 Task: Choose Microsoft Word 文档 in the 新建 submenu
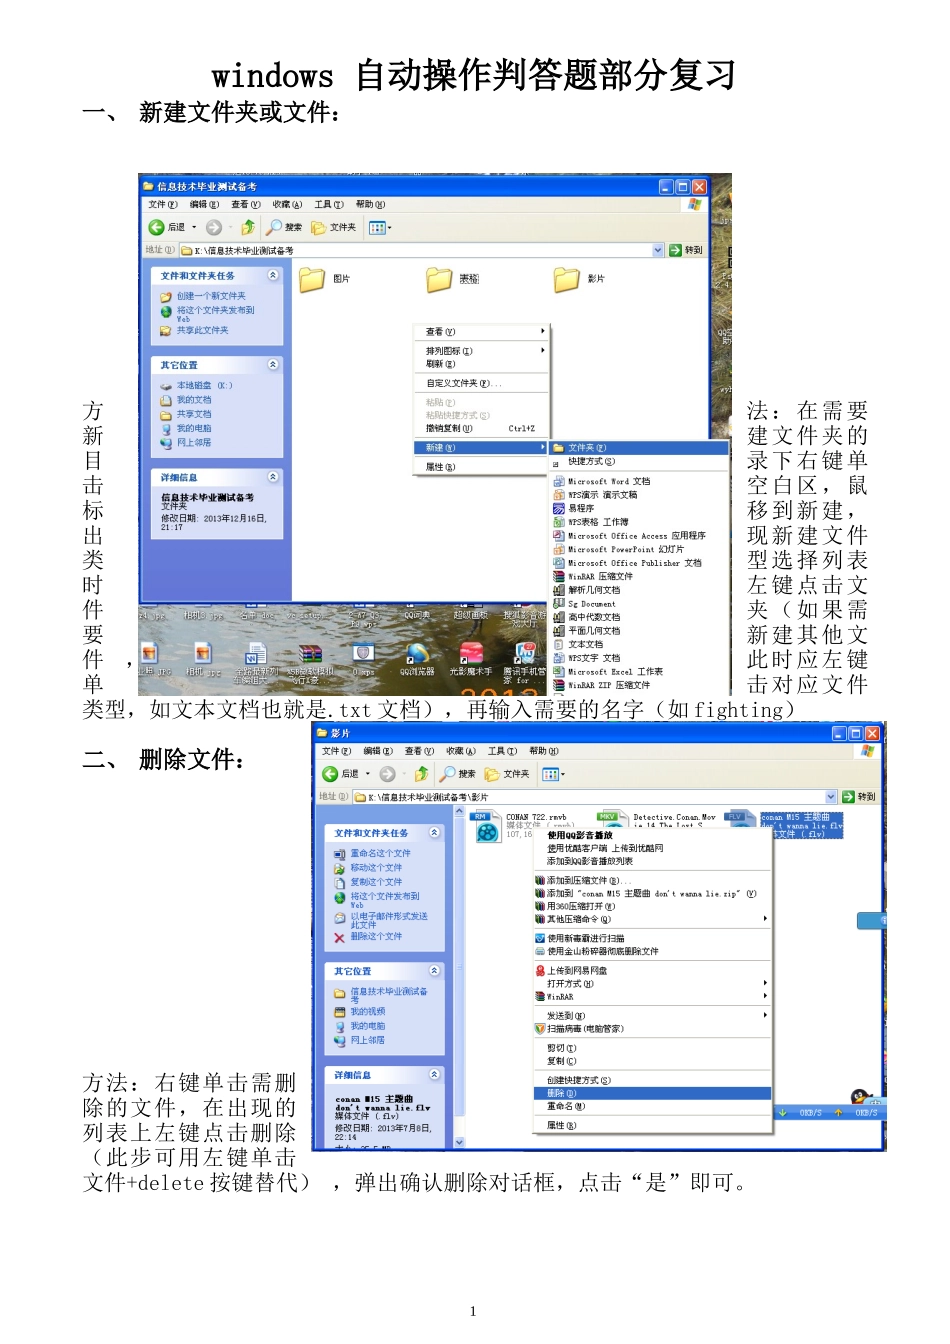639,481
